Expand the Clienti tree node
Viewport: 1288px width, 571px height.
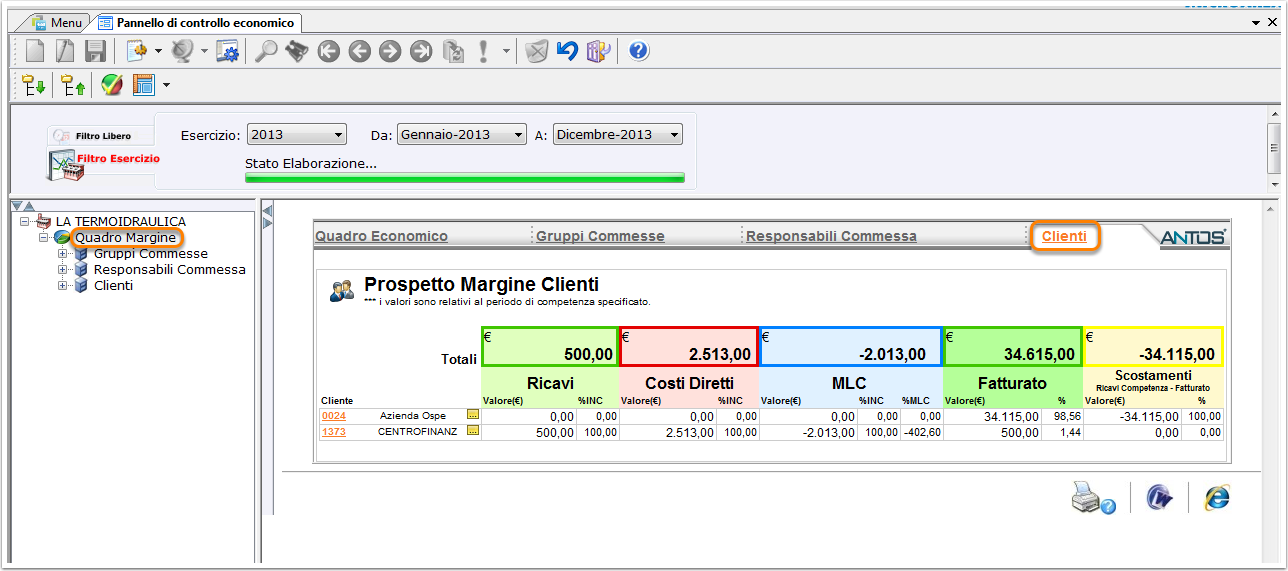point(63,286)
